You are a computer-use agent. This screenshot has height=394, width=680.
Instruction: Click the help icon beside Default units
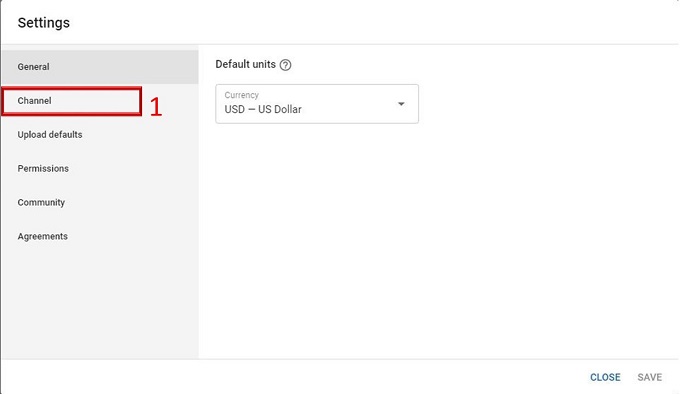pos(285,65)
